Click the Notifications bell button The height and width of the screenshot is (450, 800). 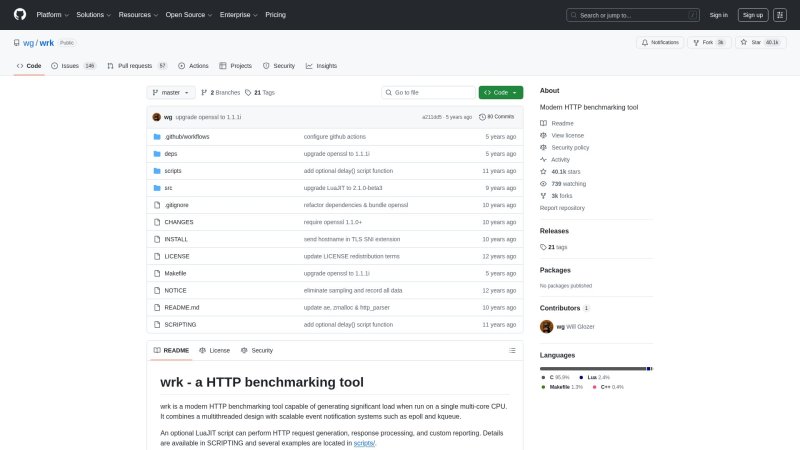660,42
